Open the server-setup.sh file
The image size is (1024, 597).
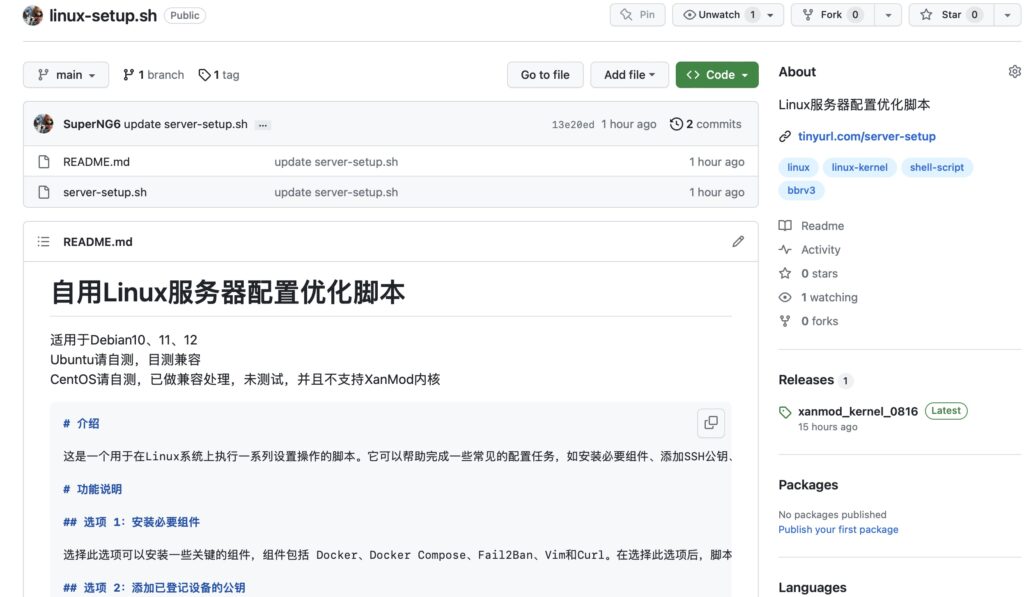pyautogui.click(x=105, y=192)
